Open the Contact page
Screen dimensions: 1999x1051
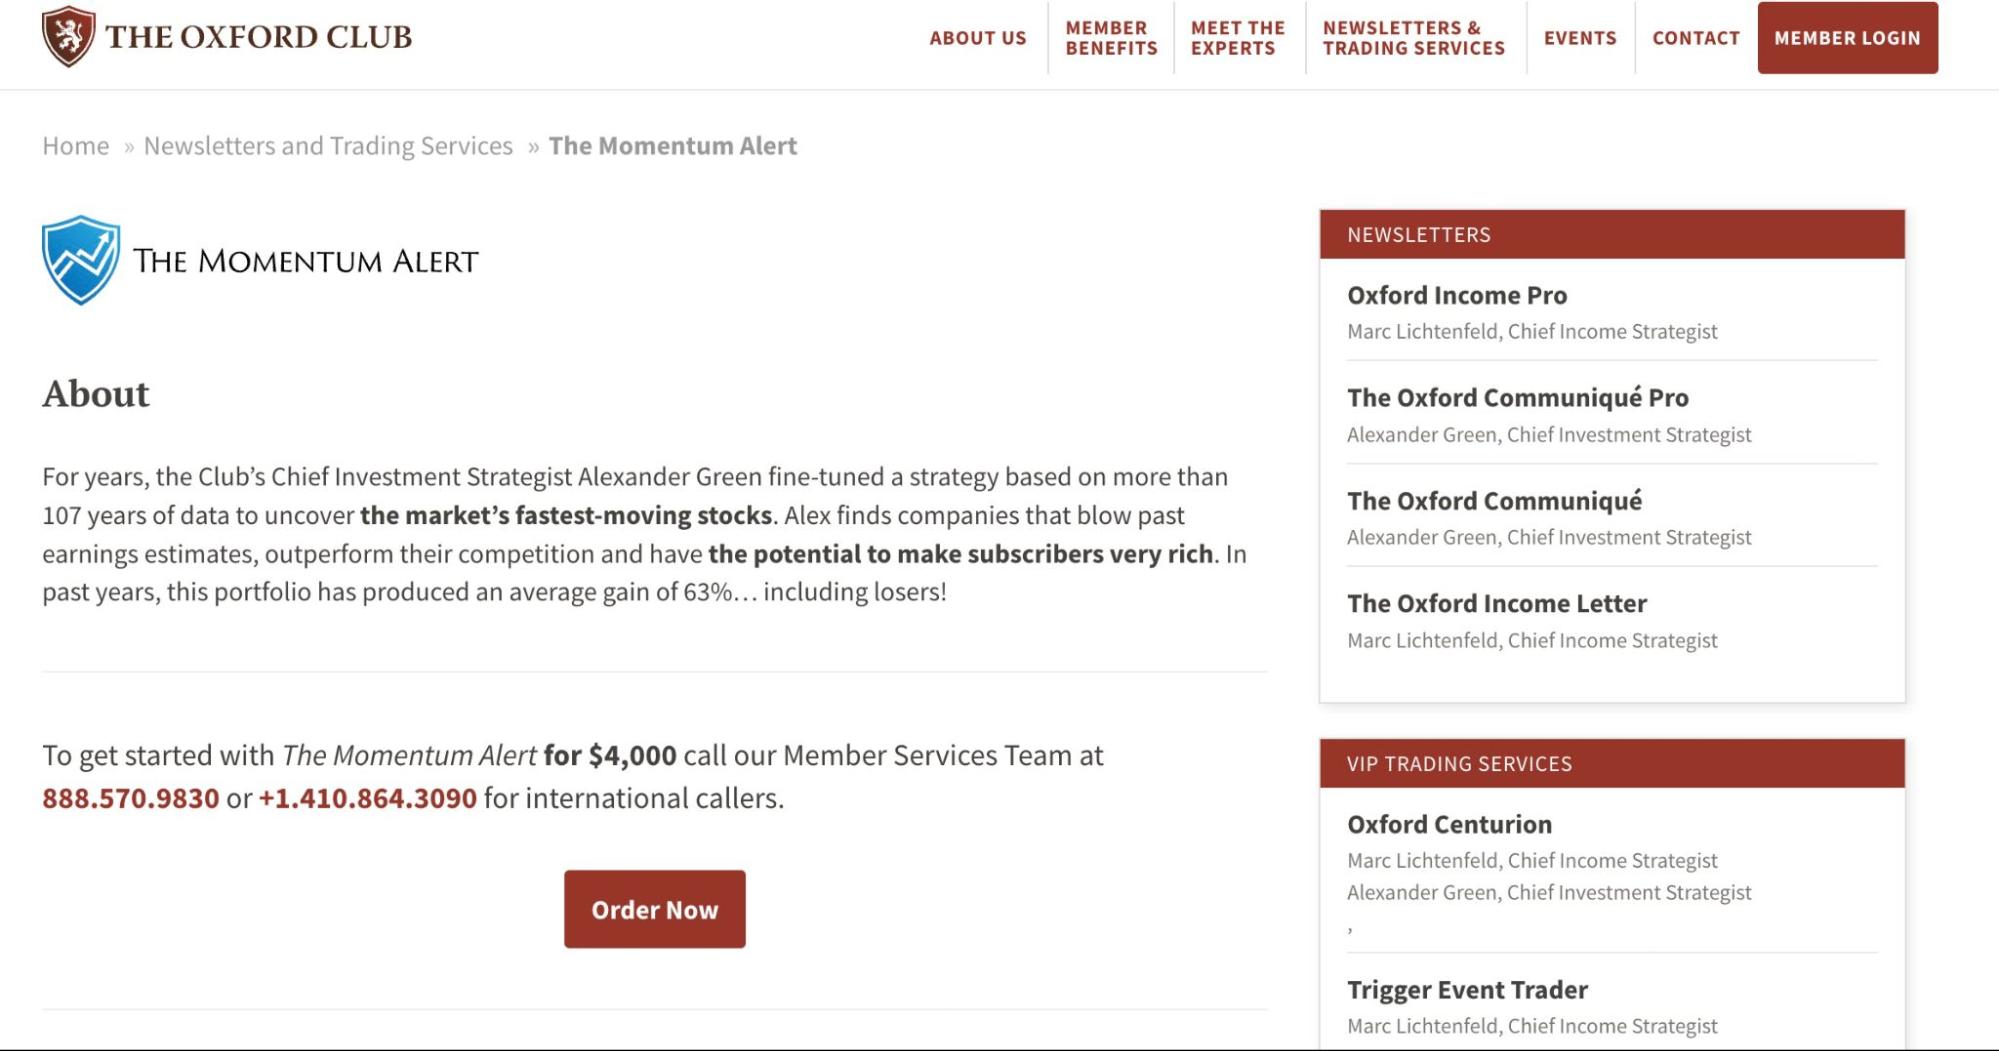pos(1696,38)
